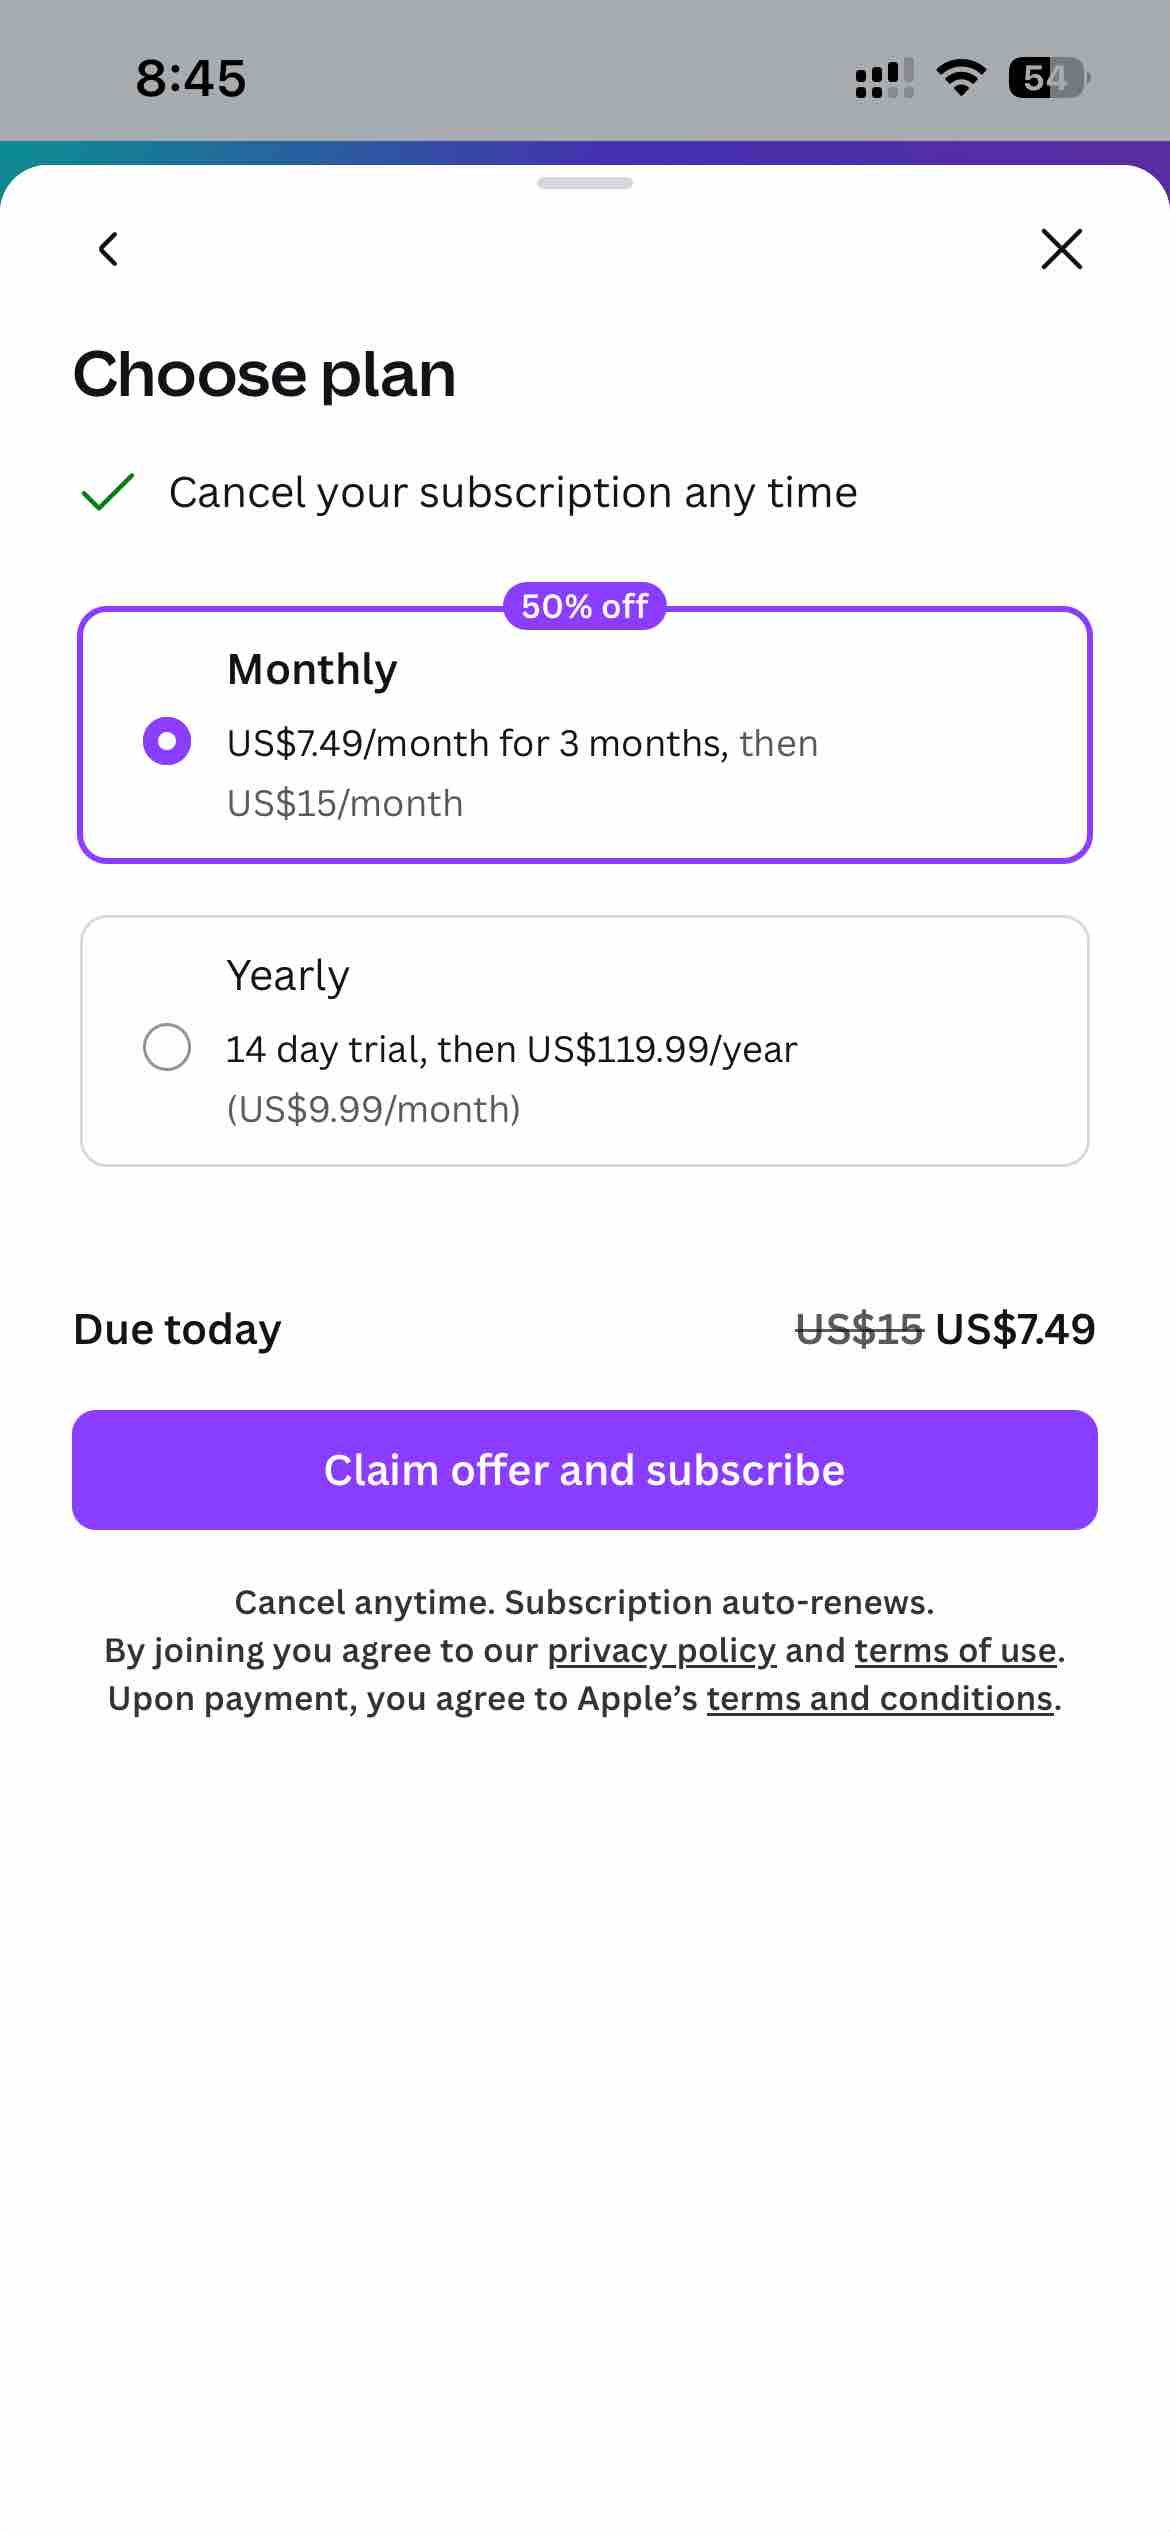
Task: Click the struck-through US$15 price
Action: [858, 1329]
